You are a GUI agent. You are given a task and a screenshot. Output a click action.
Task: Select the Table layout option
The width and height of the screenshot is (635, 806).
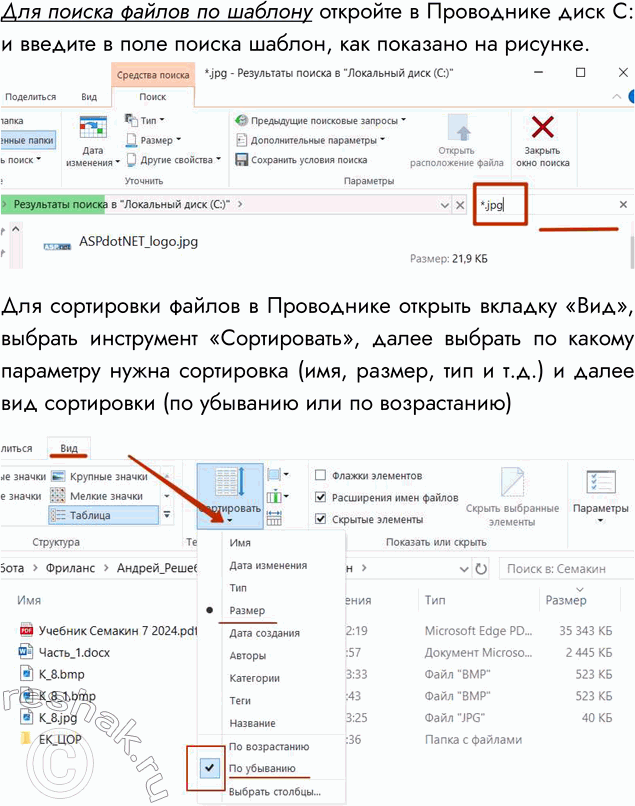[103, 515]
